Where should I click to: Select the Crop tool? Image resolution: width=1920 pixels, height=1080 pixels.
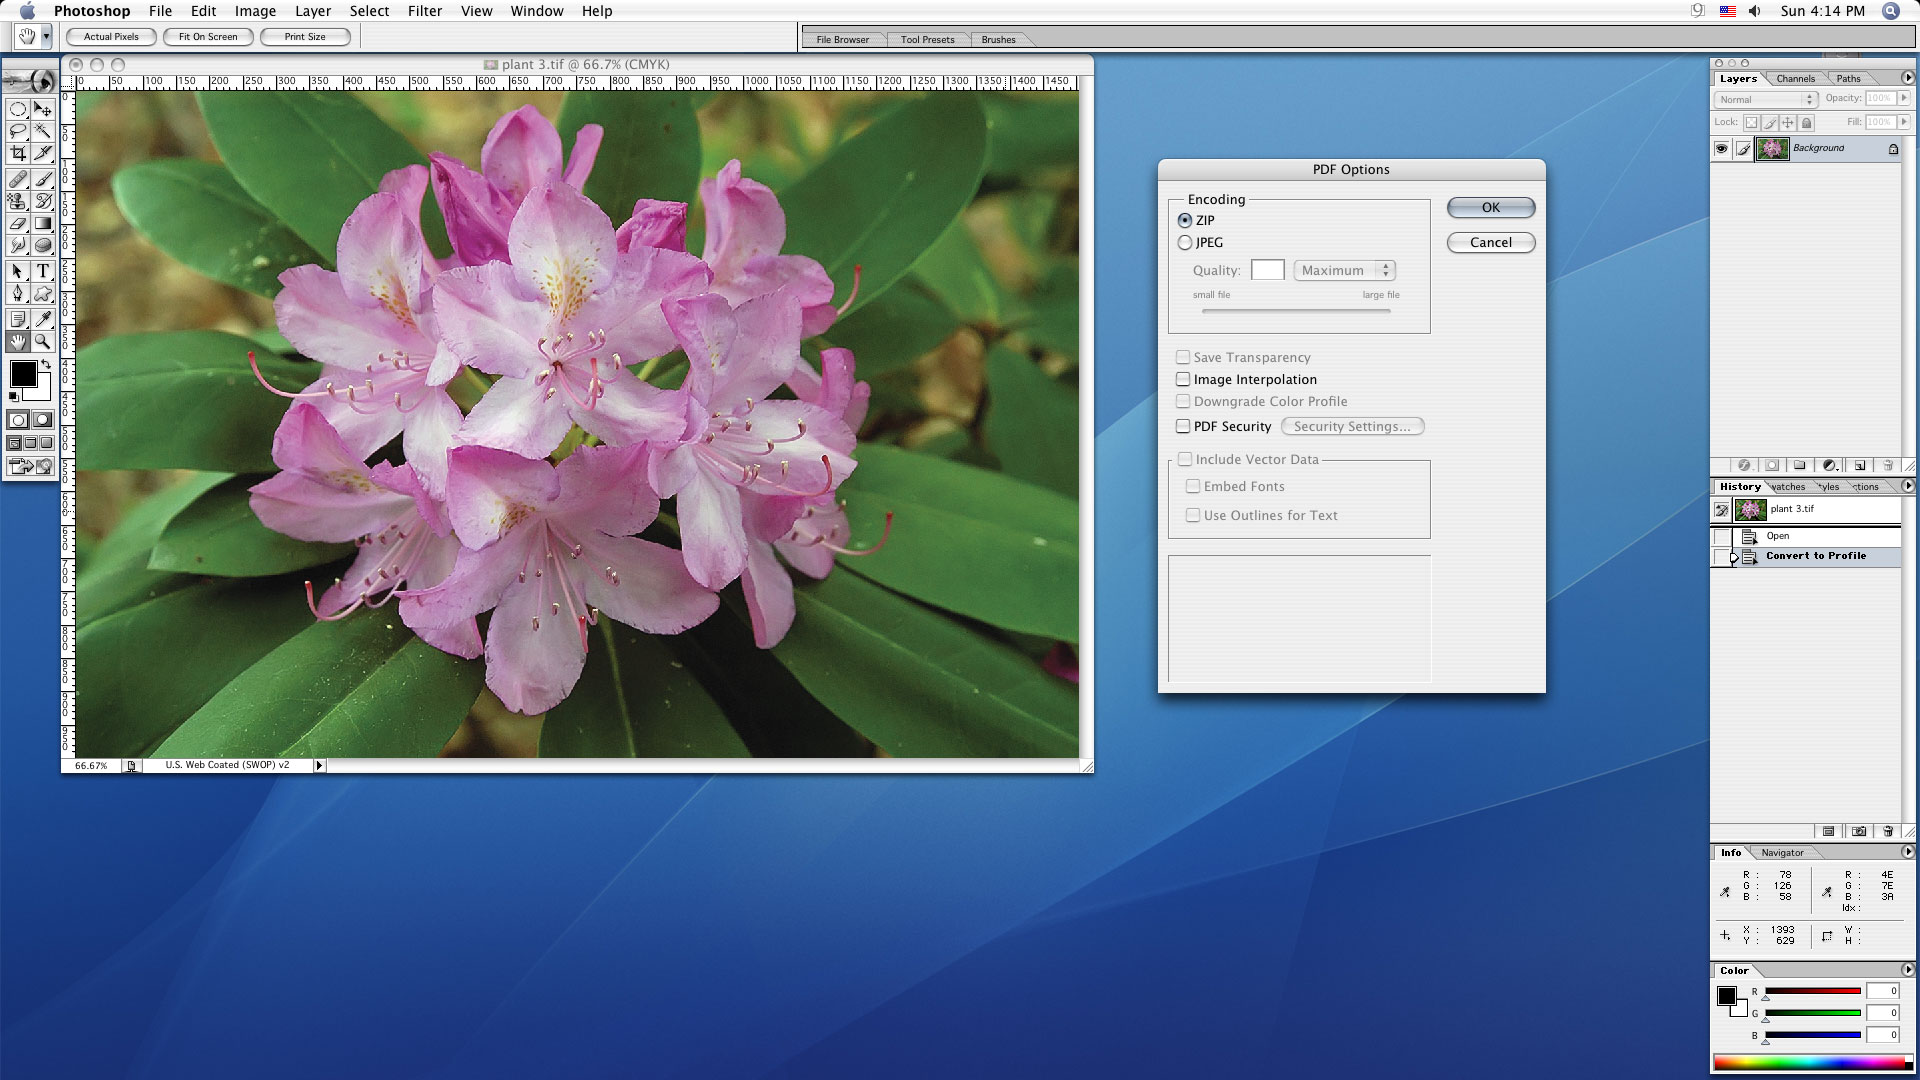[17, 155]
